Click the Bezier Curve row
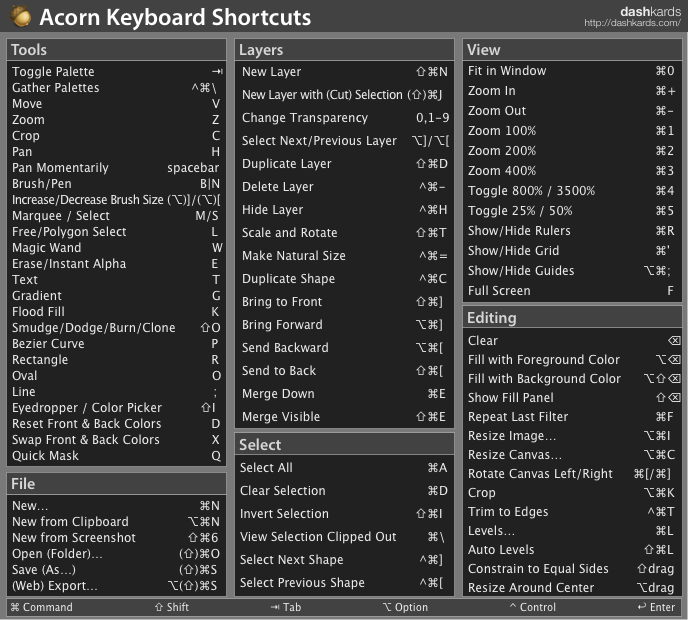The height and width of the screenshot is (620, 688). 117,344
